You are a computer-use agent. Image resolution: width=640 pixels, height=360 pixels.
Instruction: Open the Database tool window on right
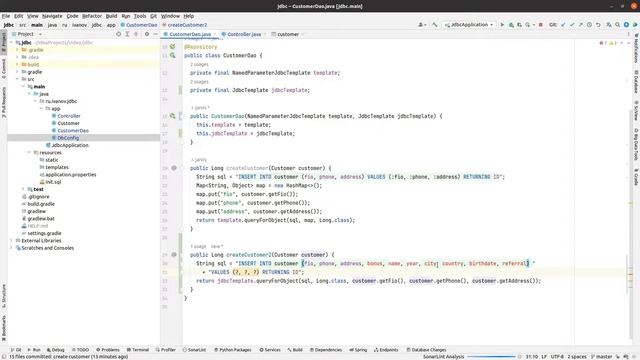(x=636, y=81)
